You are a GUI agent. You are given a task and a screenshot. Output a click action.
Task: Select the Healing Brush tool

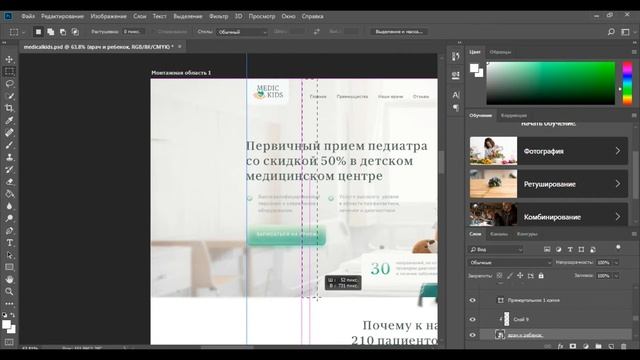tap(9, 133)
